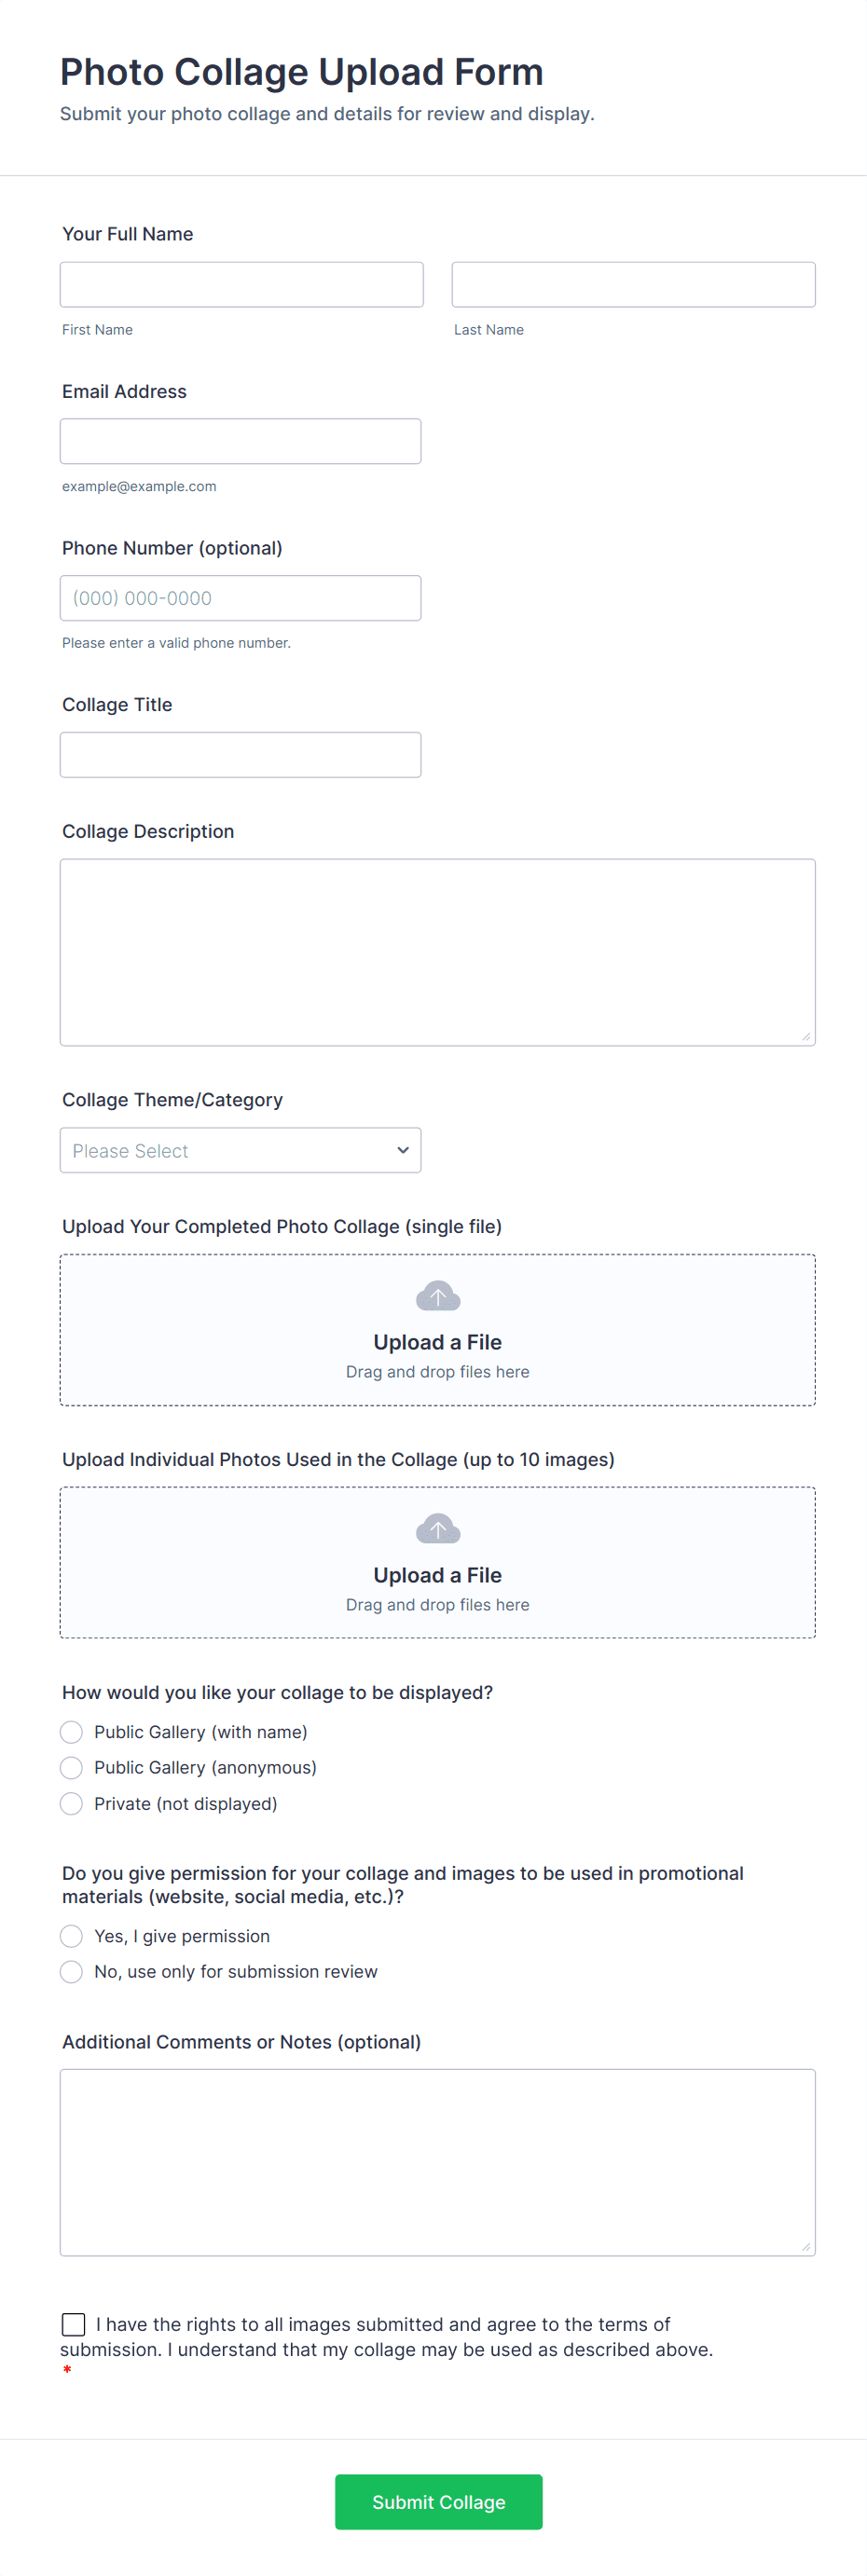This screenshot has width=867, height=2576.
Task: Click the Email Address field
Action: [240, 442]
